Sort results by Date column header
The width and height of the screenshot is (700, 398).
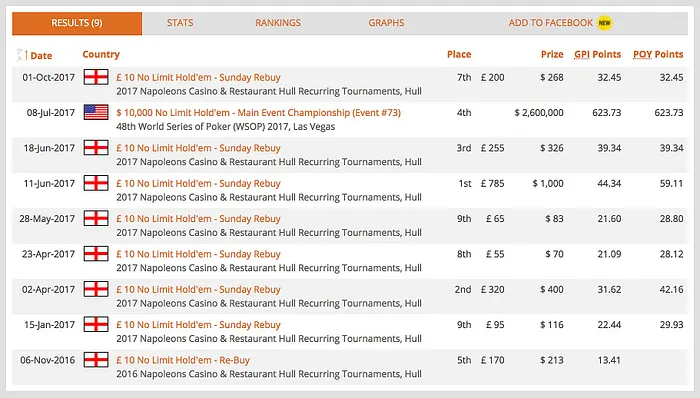click(41, 56)
